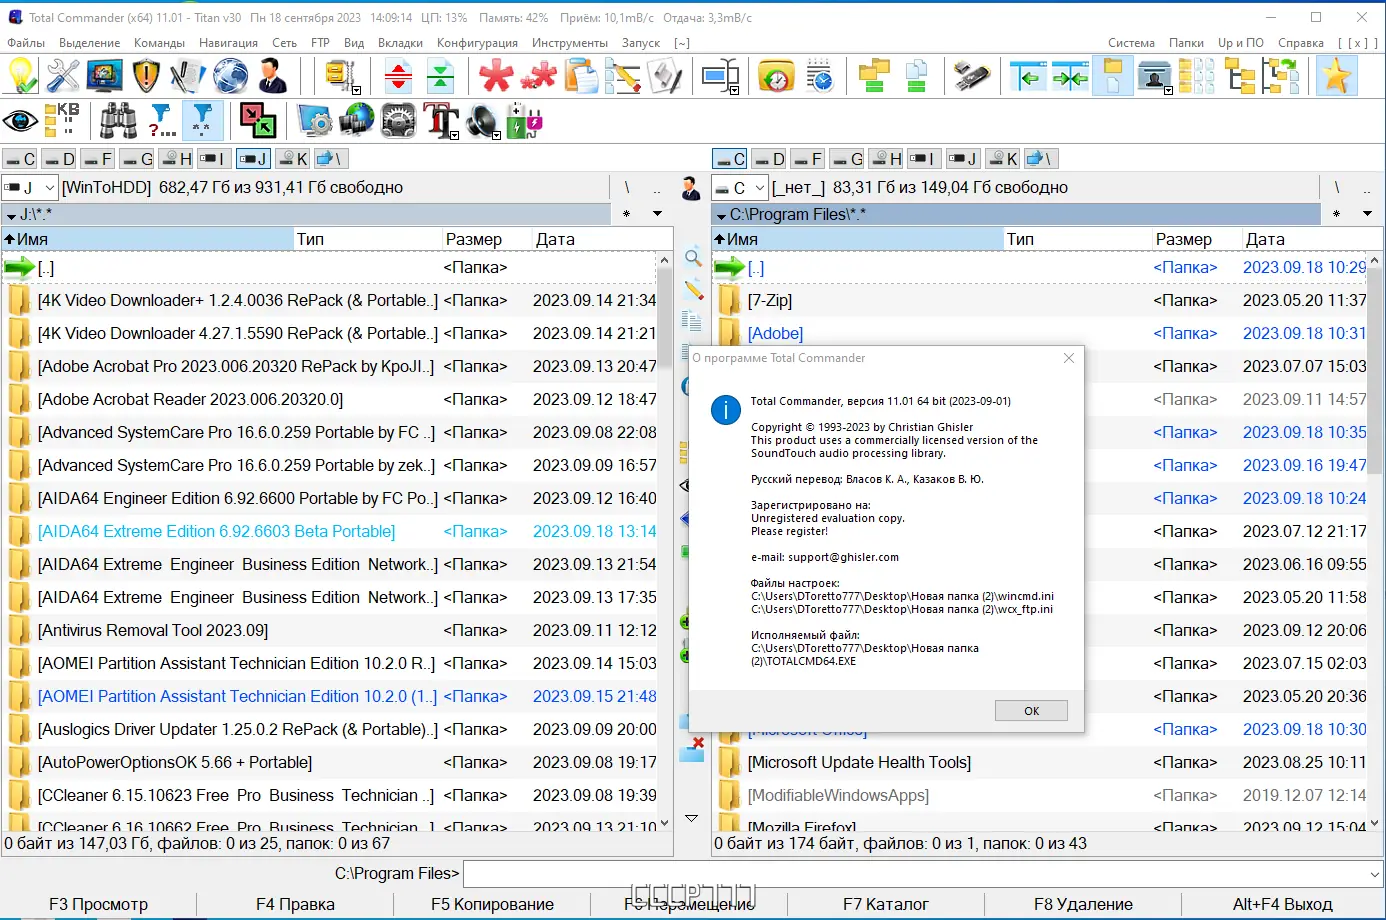Switch right panel to drive H button

[x=886, y=159]
